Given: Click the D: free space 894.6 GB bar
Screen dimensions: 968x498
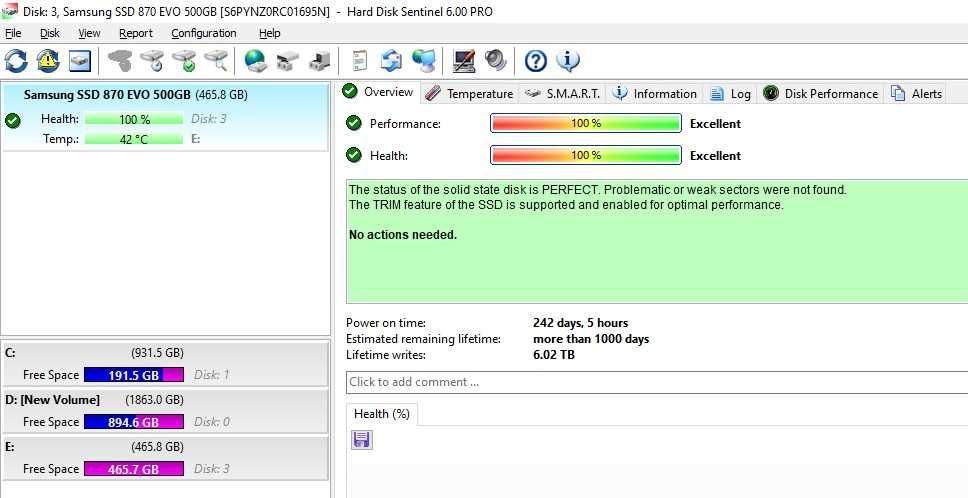Looking at the screenshot, I should tap(134, 421).
